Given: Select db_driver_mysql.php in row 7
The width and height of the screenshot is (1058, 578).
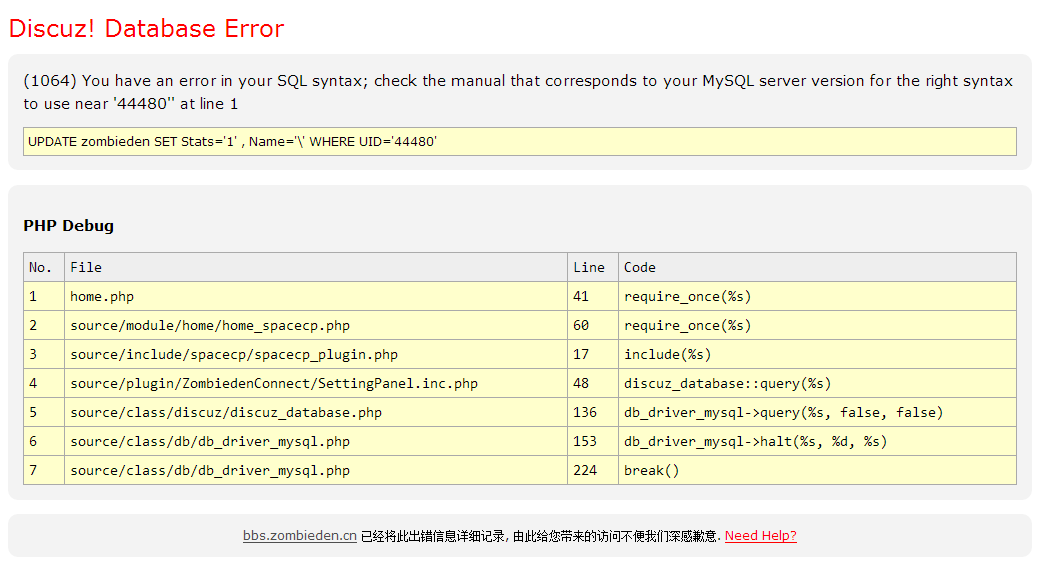Looking at the screenshot, I should (210, 470).
